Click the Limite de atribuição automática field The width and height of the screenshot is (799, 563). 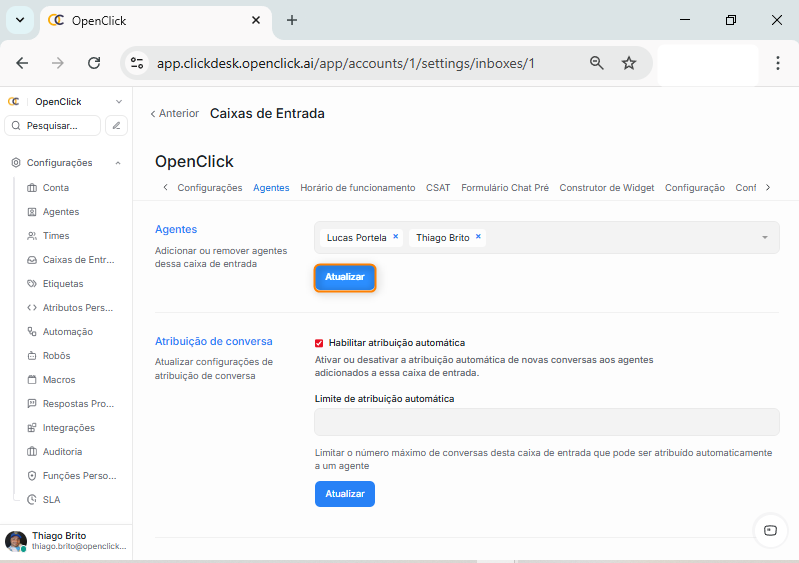tap(546, 422)
